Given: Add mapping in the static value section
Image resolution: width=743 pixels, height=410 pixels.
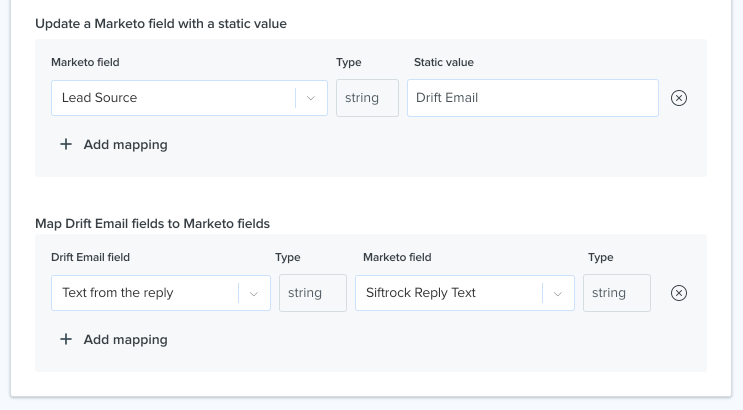Looking at the screenshot, I should [114, 145].
